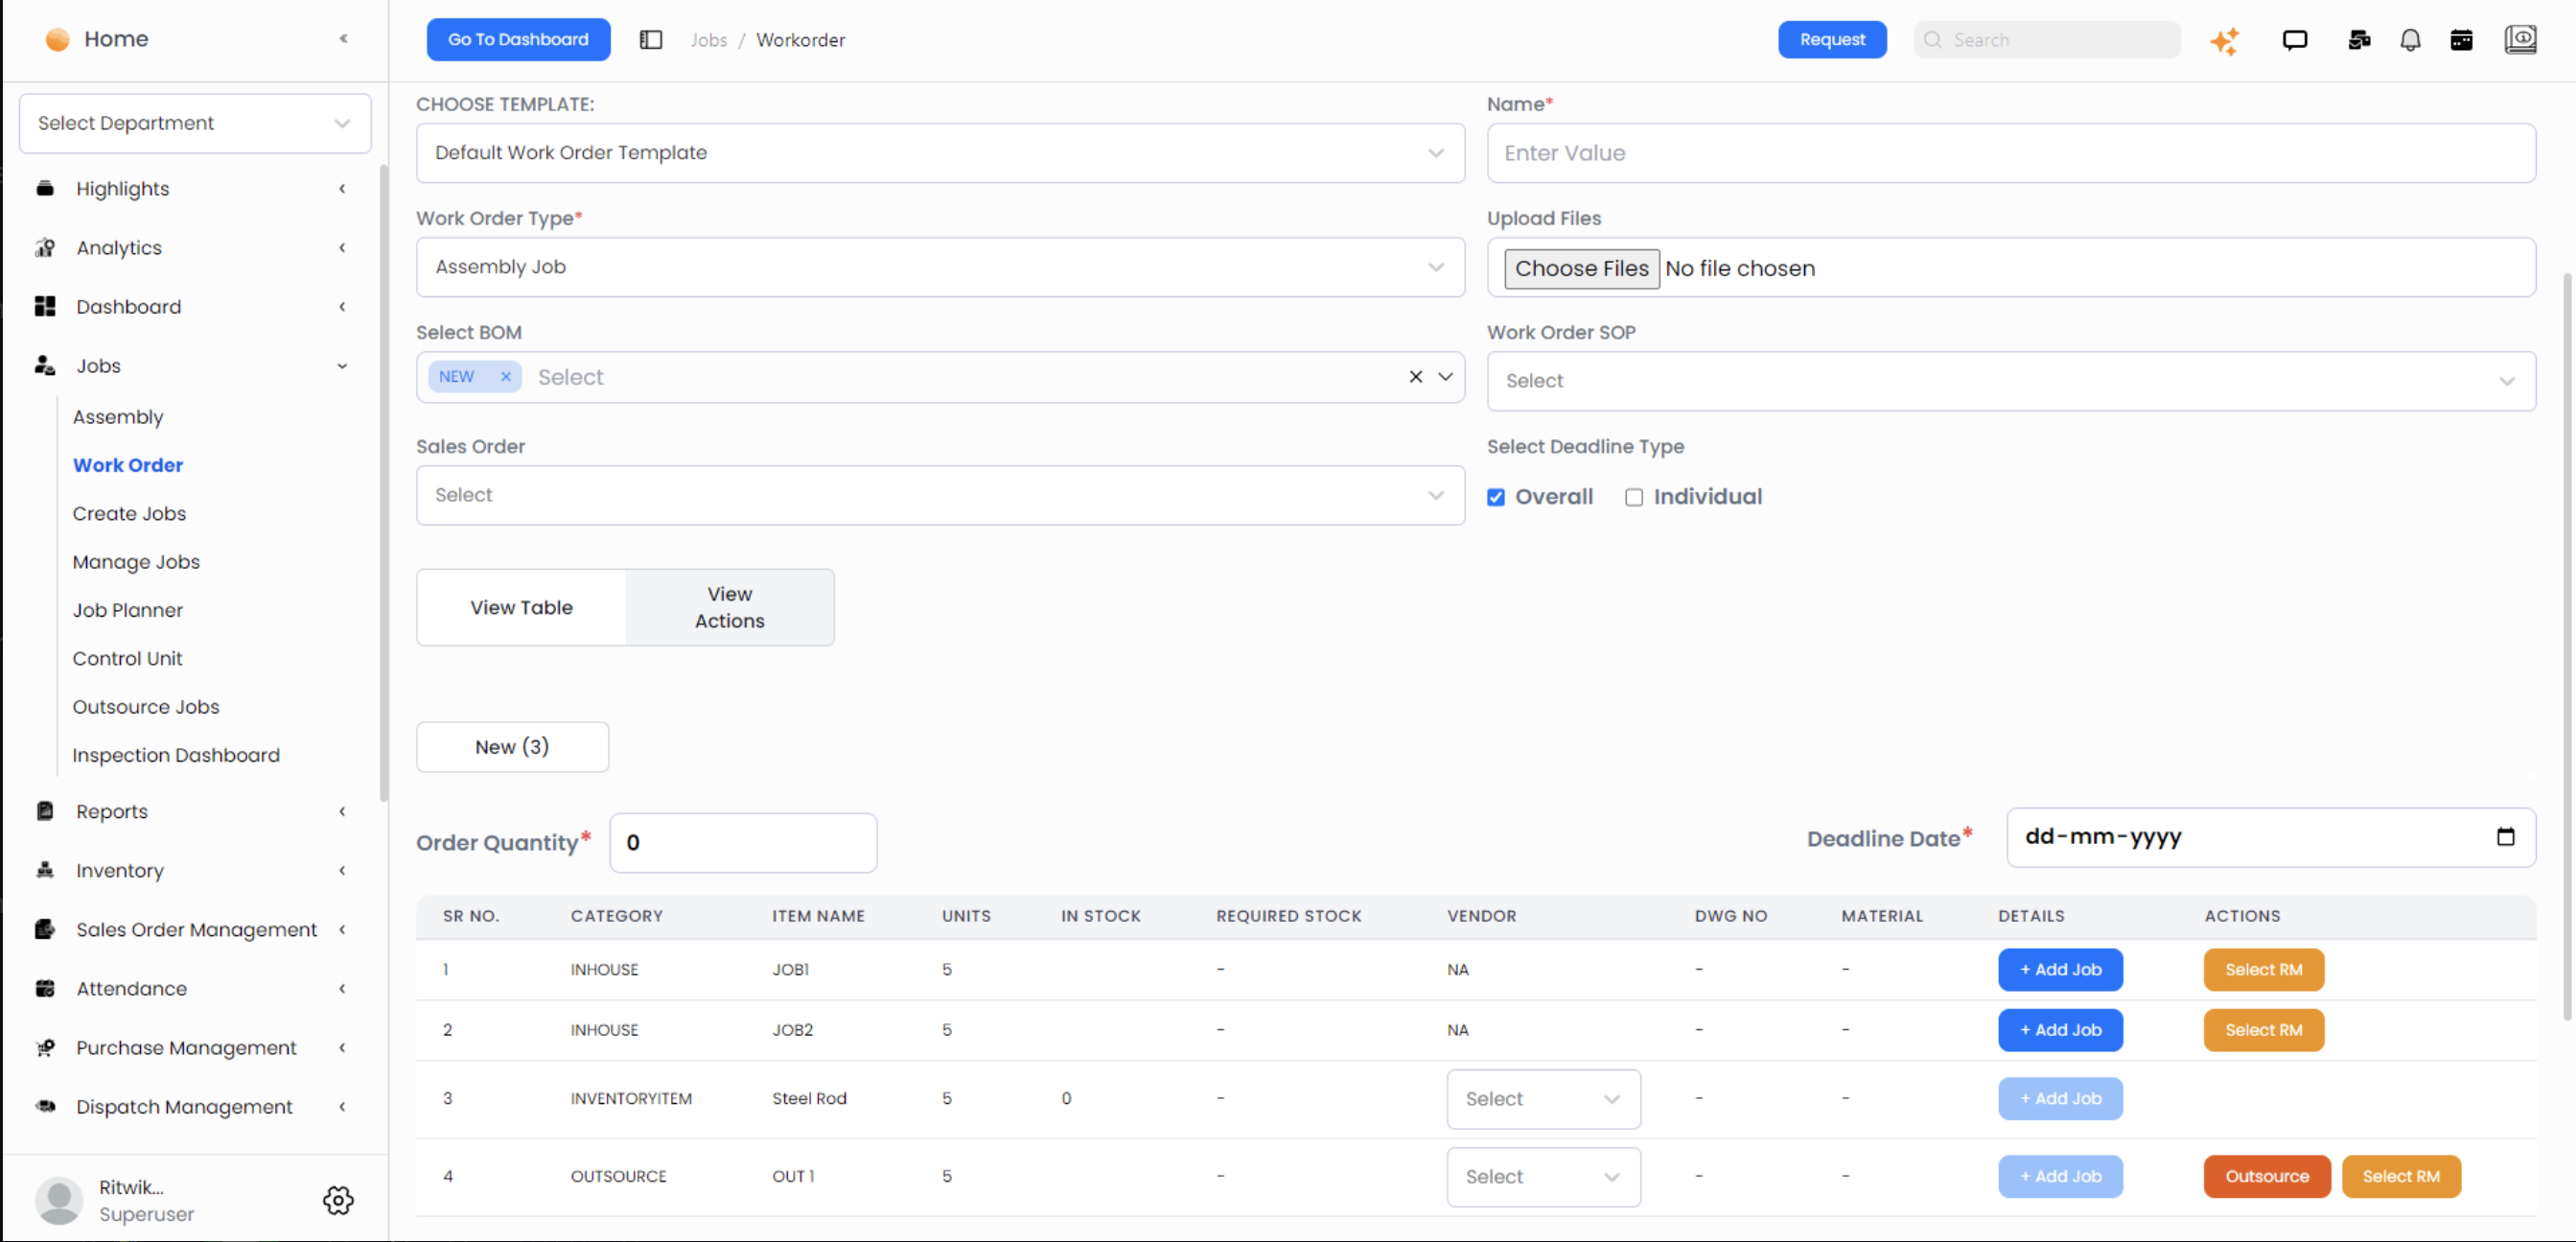Click the calendar icon in top bar
The image size is (2576, 1242).
pos(2461,40)
